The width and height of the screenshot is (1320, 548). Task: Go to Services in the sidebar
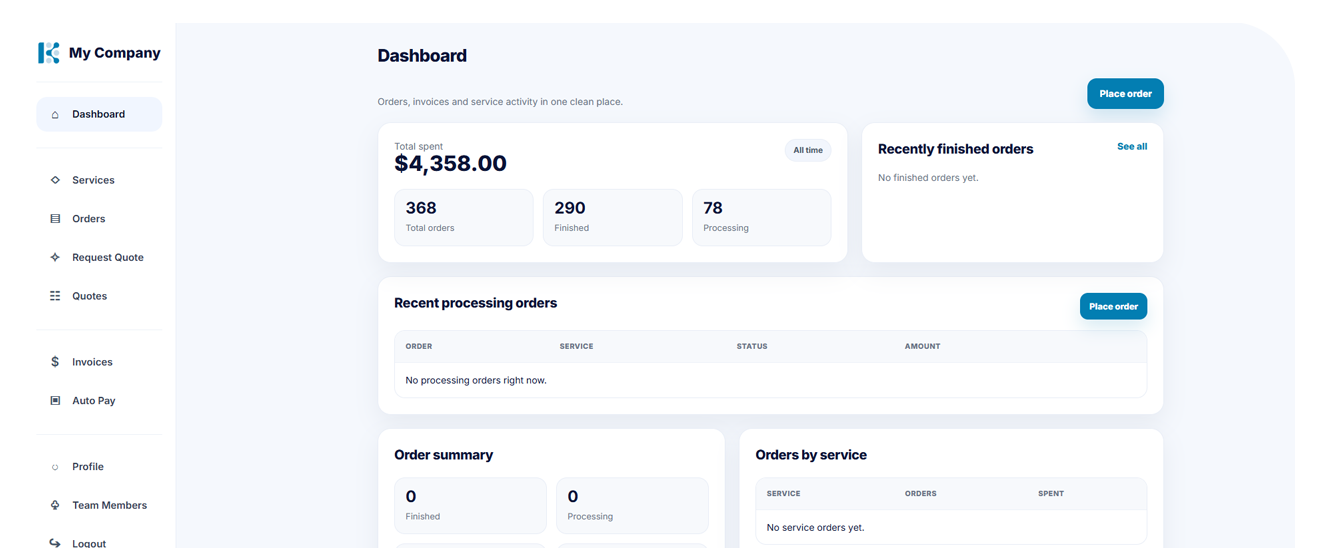tap(99, 180)
